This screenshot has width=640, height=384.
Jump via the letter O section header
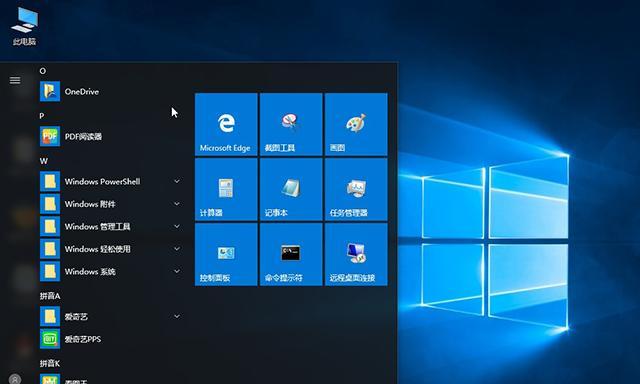click(x=43, y=71)
